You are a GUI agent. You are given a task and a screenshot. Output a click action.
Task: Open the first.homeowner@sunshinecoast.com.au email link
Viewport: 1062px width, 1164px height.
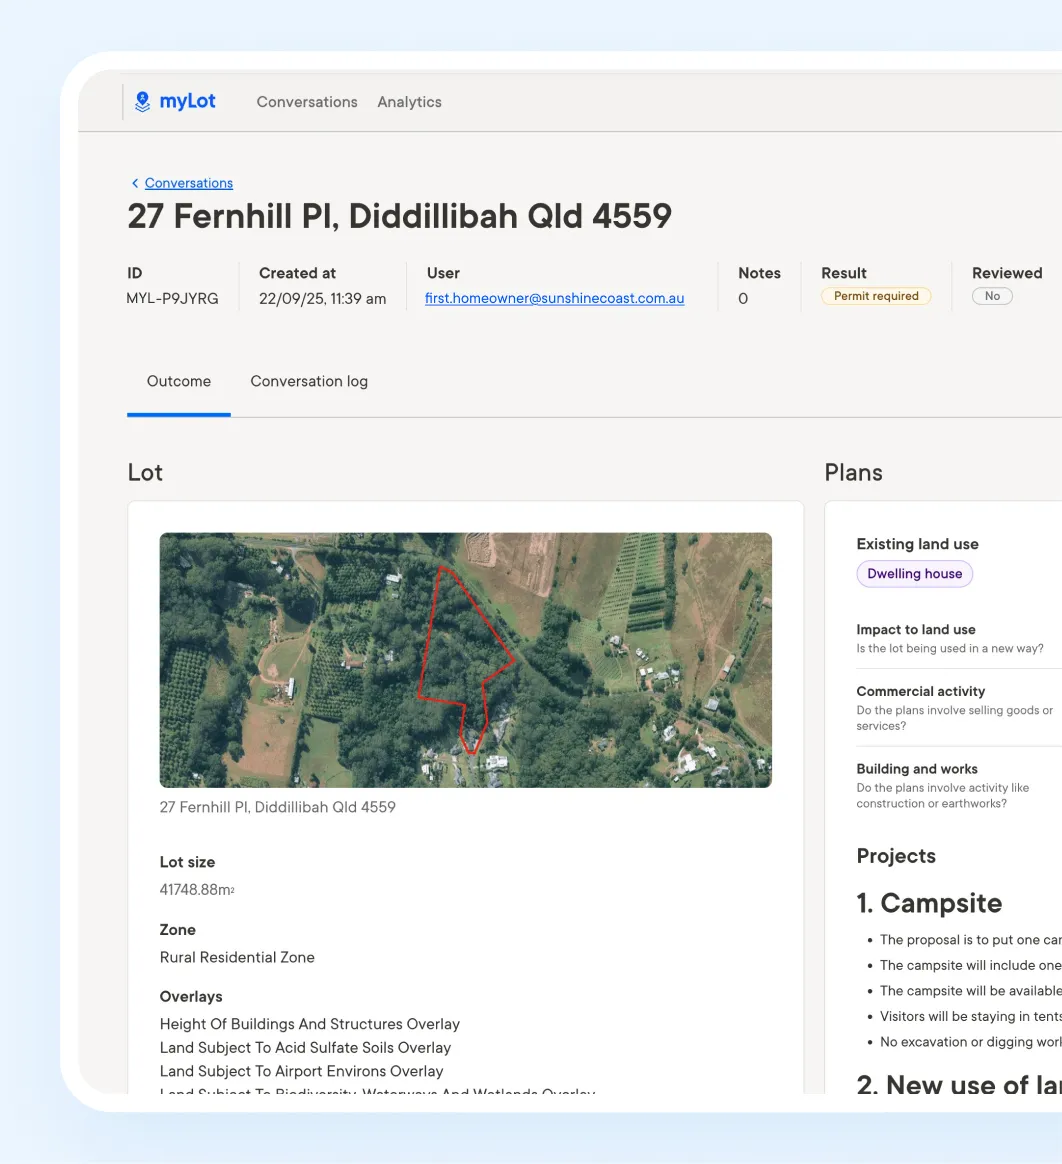[553, 298]
